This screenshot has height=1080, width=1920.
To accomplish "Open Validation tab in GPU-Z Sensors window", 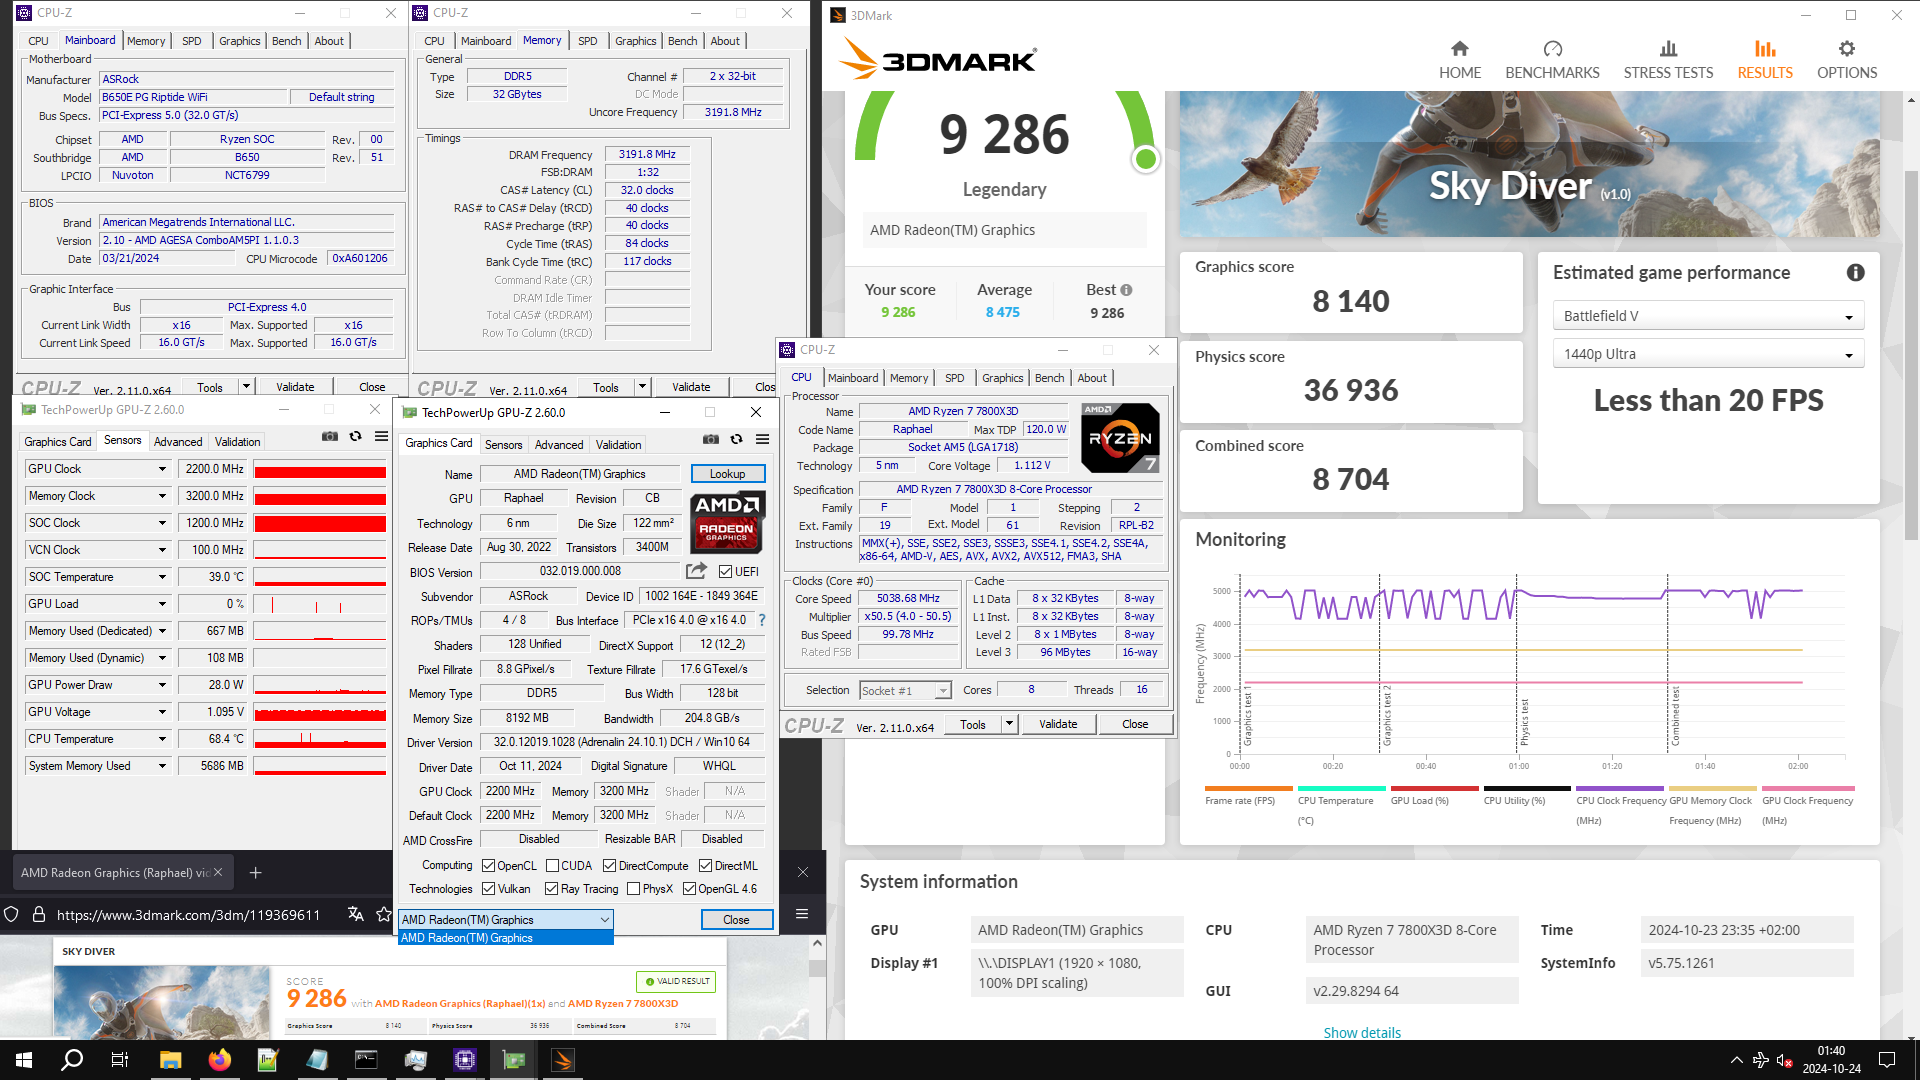I will (237, 442).
